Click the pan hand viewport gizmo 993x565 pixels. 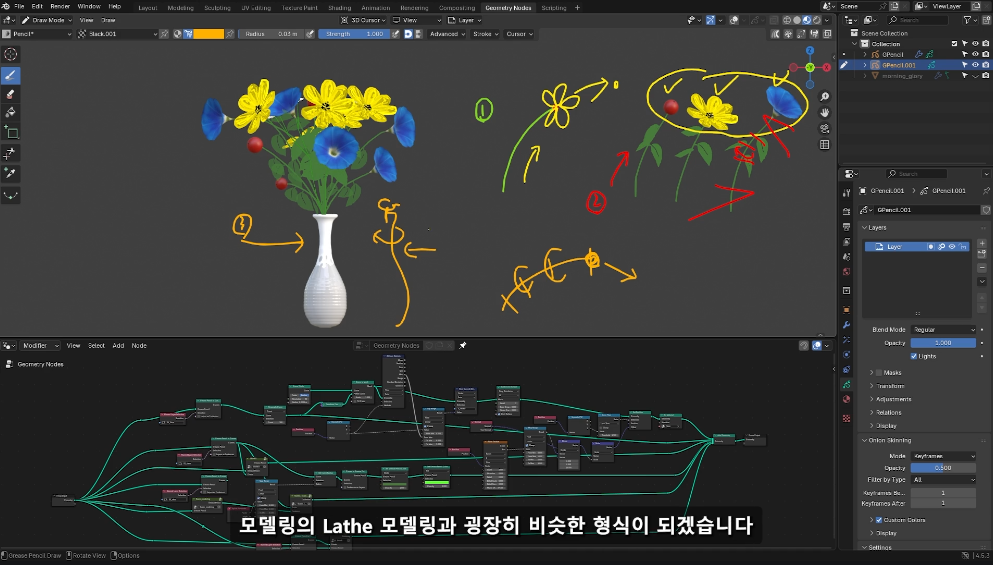click(x=825, y=113)
